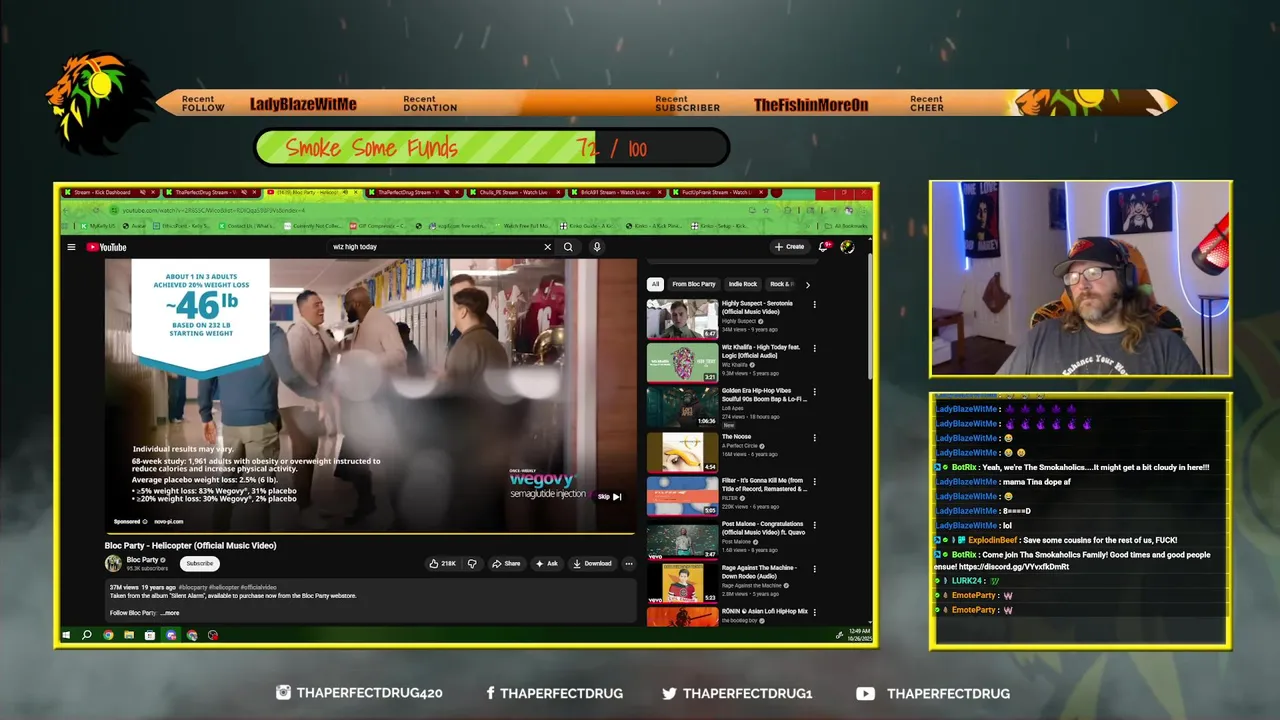Open options menu for Post Malone Congratulations

pos(814,525)
